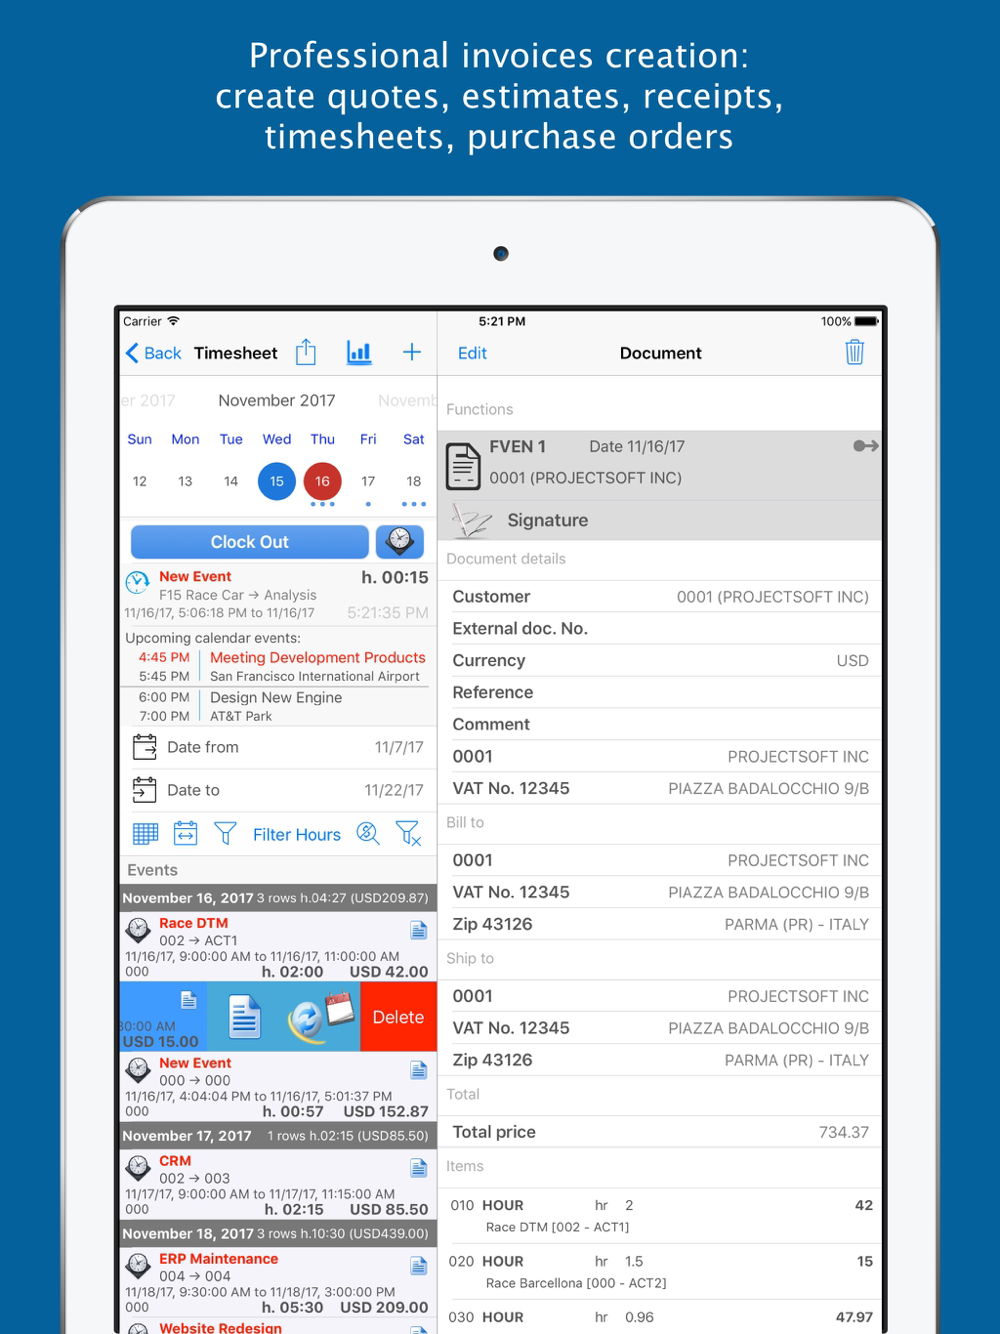The height and width of the screenshot is (1334, 1000).
Task: Tap Edit in the Document header
Action: [472, 353]
